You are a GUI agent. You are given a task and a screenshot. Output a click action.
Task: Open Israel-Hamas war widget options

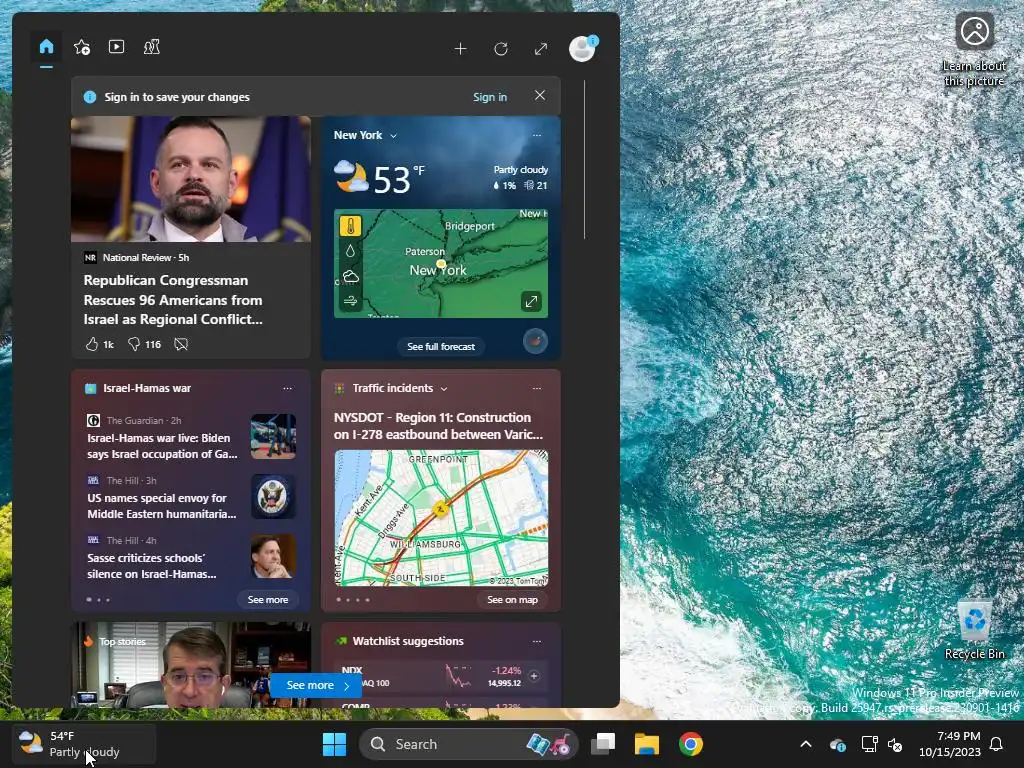click(x=287, y=388)
